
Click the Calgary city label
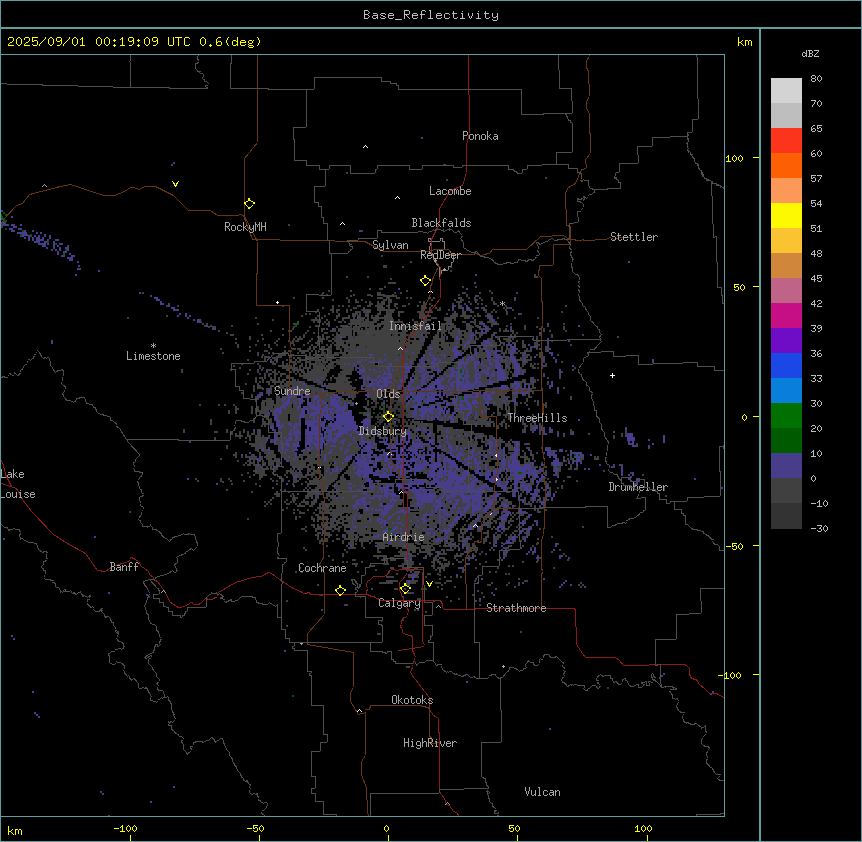click(399, 603)
